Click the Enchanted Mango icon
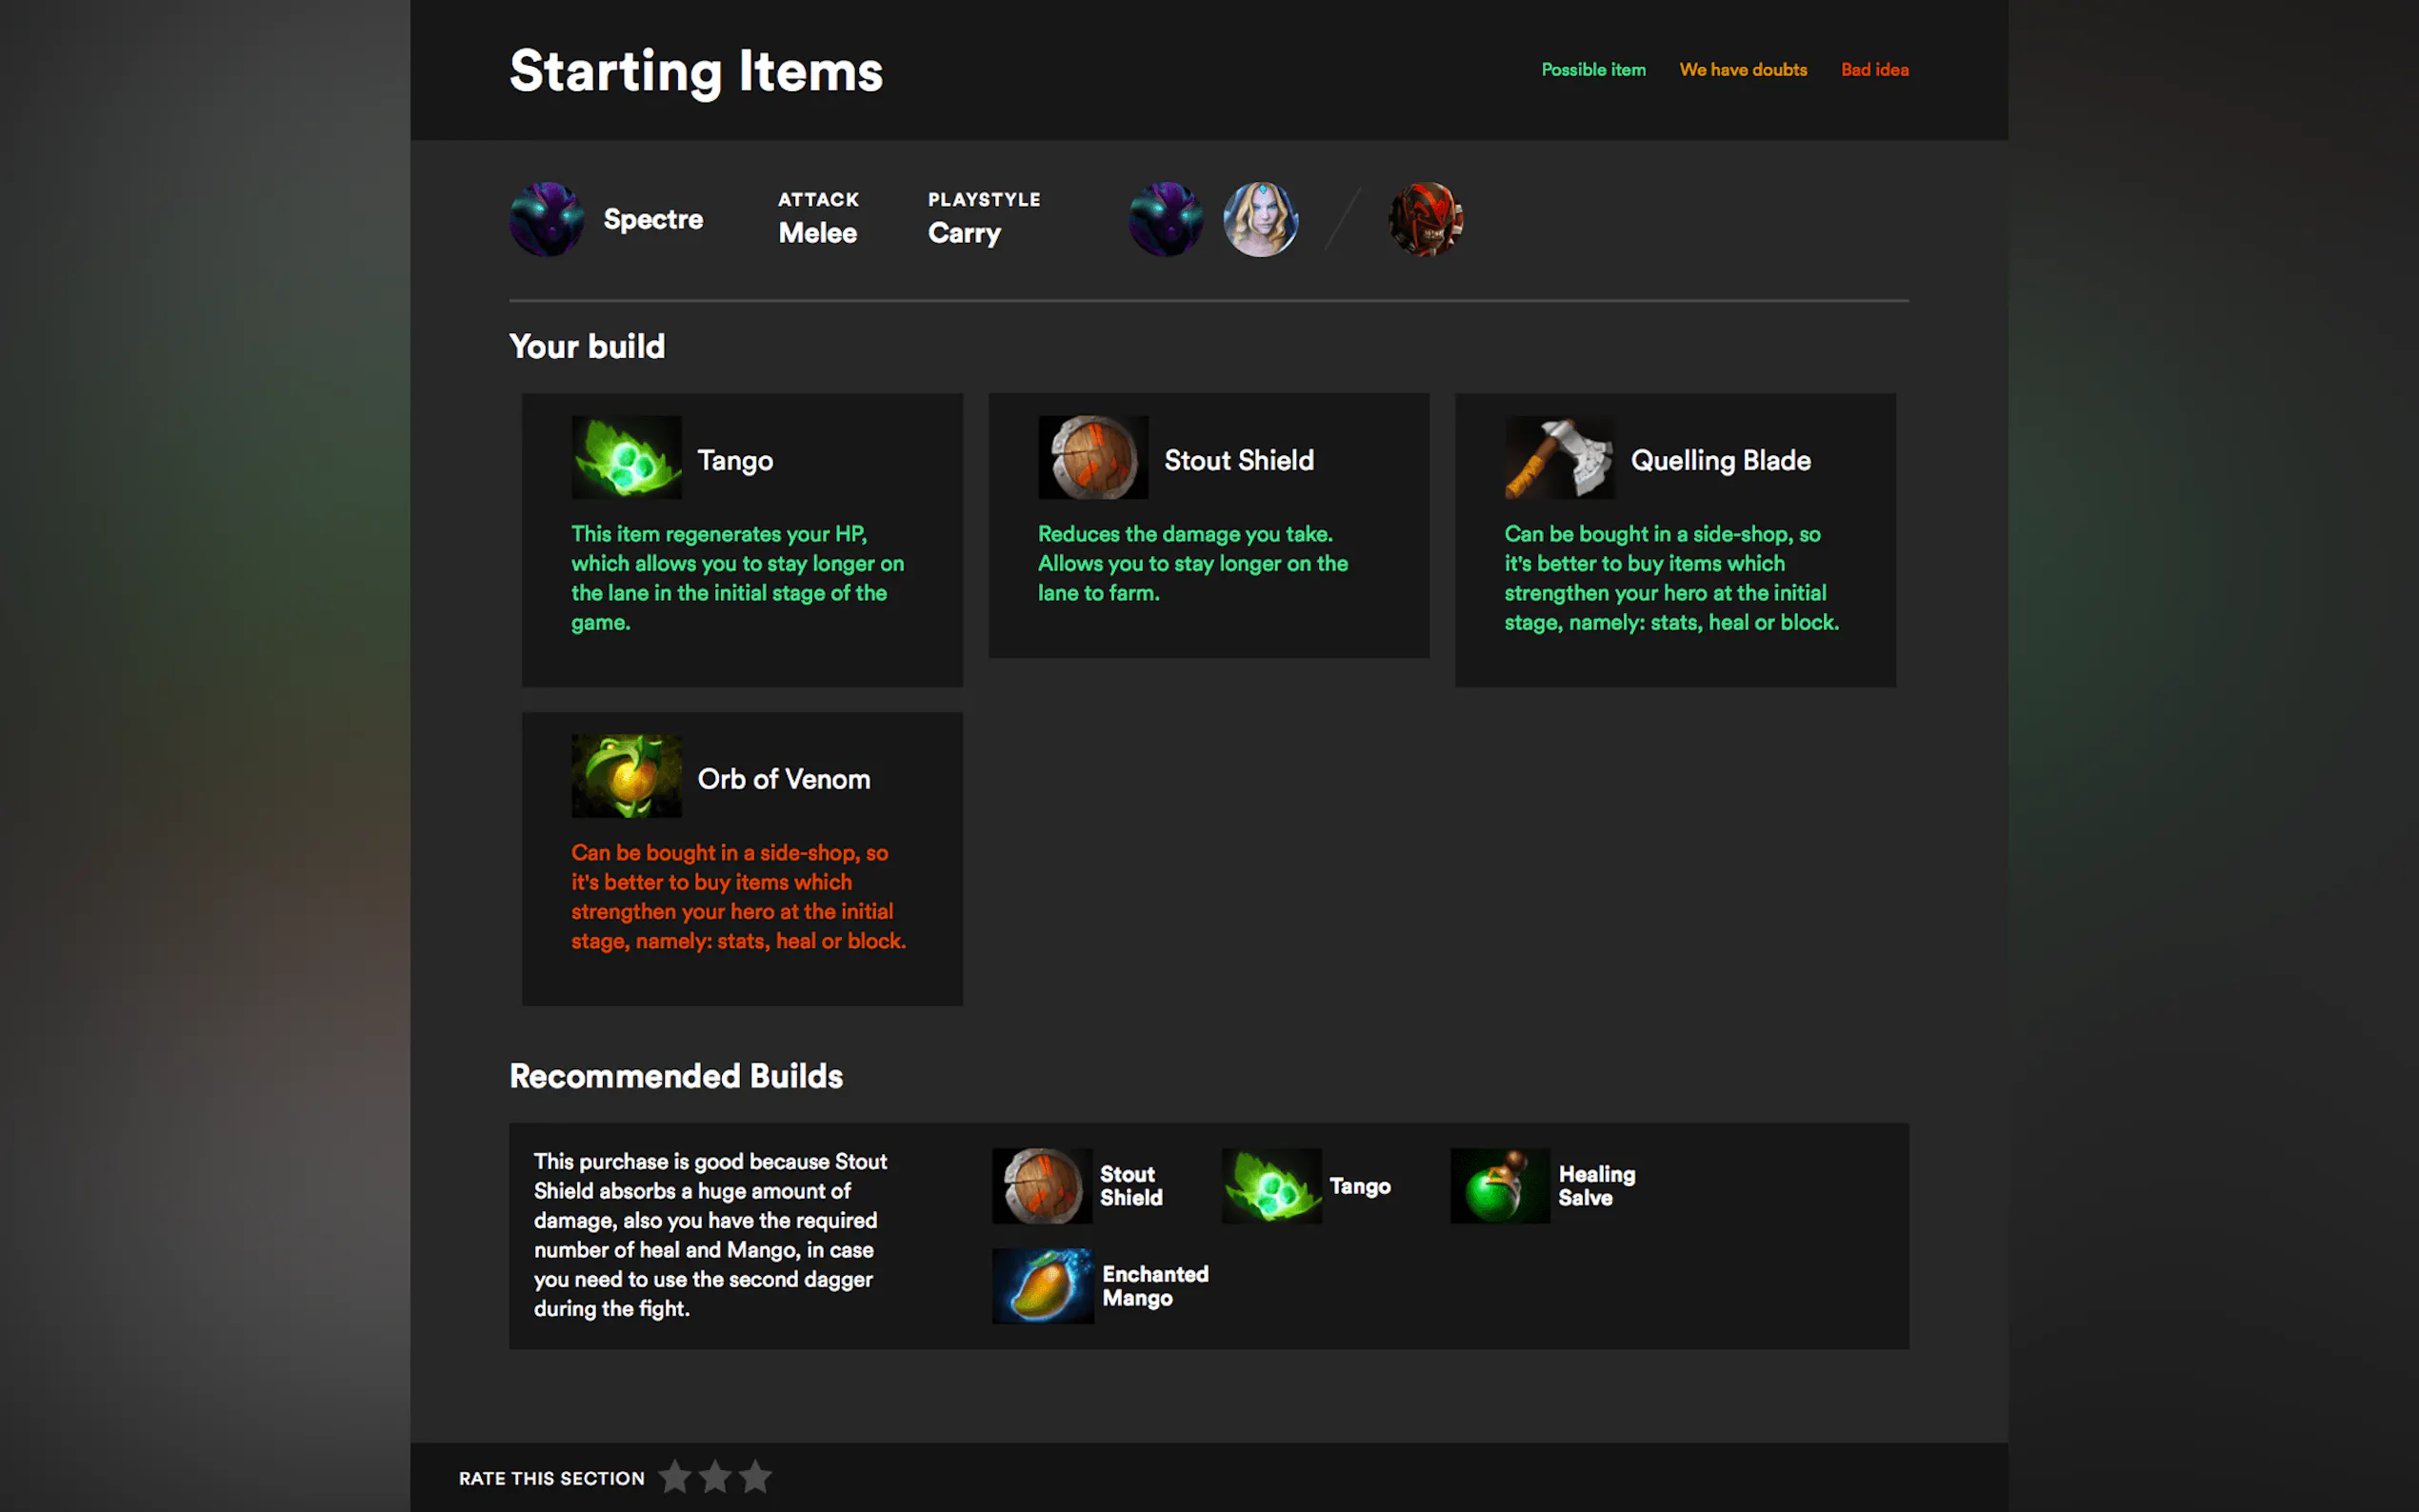This screenshot has height=1512, width=2419. (1042, 1286)
